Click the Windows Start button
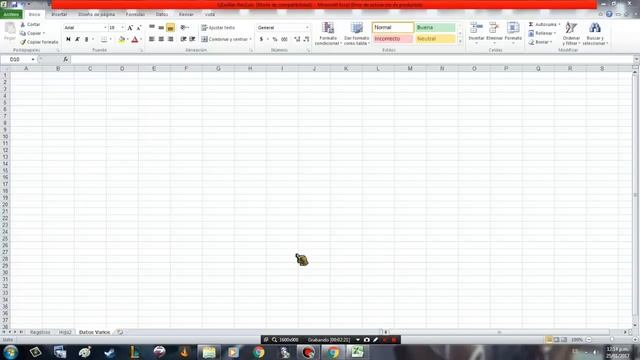Image resolution: width=640 pixels, height=360 pixels. coord(11,352)
